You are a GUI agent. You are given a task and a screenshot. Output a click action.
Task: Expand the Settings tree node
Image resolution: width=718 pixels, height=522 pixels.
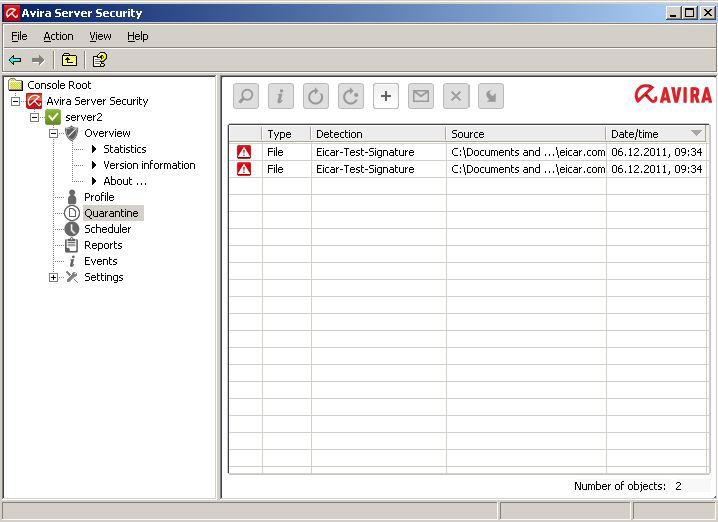coord(54,277)
